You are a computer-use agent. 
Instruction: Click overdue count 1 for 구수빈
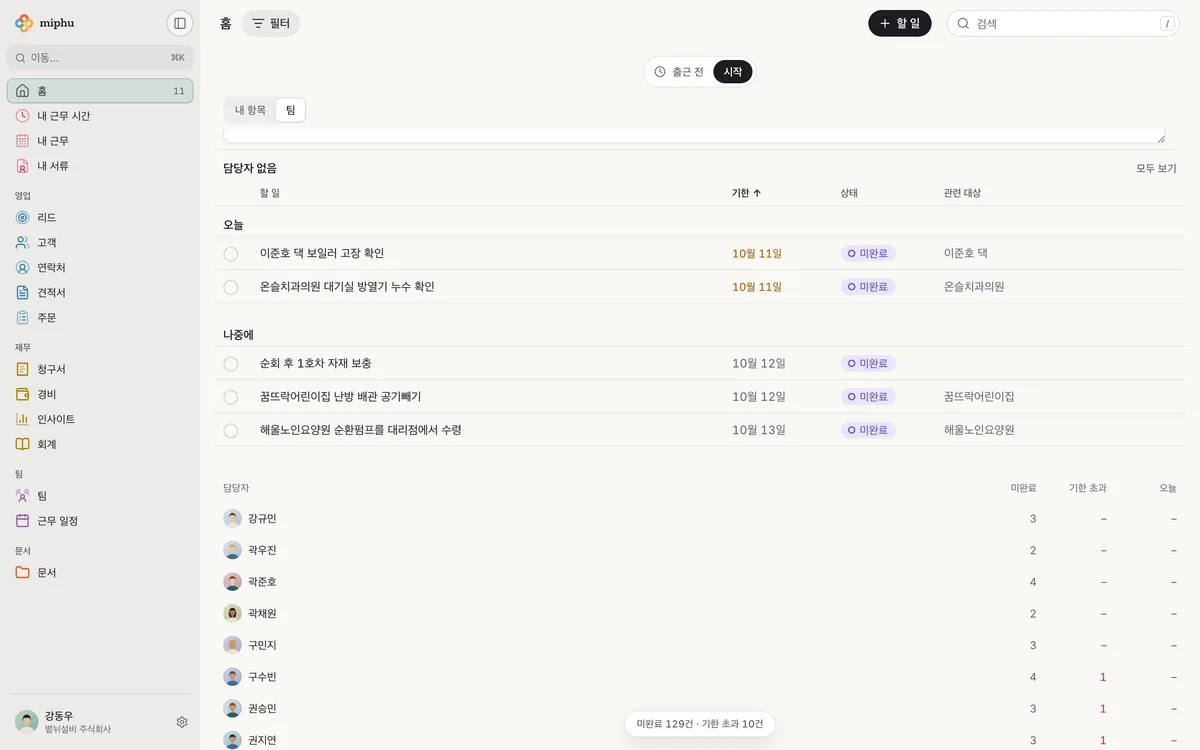[1103, 677]
